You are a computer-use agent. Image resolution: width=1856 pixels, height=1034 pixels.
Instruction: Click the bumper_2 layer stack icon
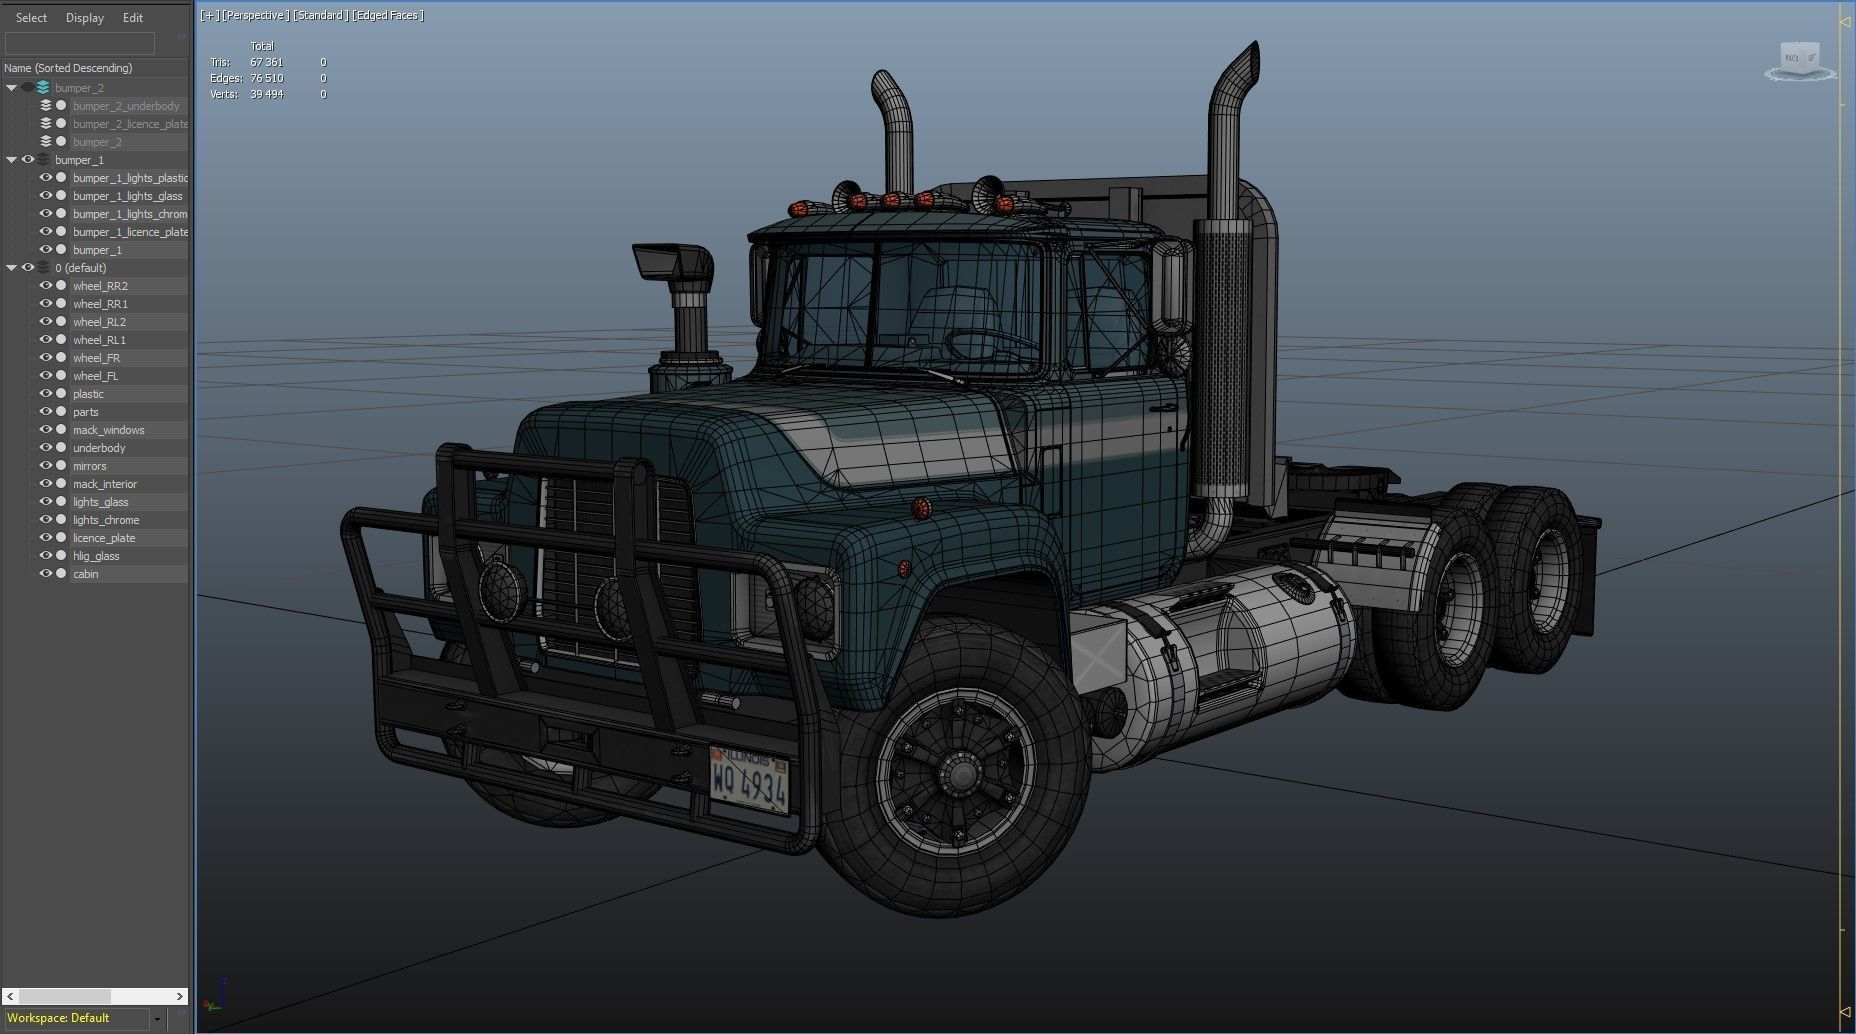pyautogui.click(x=43, y=88)
